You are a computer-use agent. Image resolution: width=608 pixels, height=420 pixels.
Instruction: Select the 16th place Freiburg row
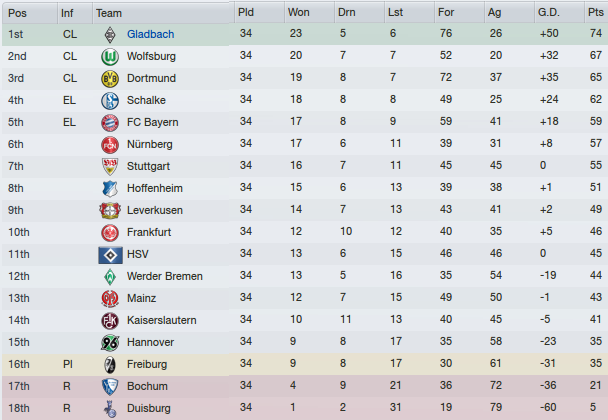[x=305, y=364]
